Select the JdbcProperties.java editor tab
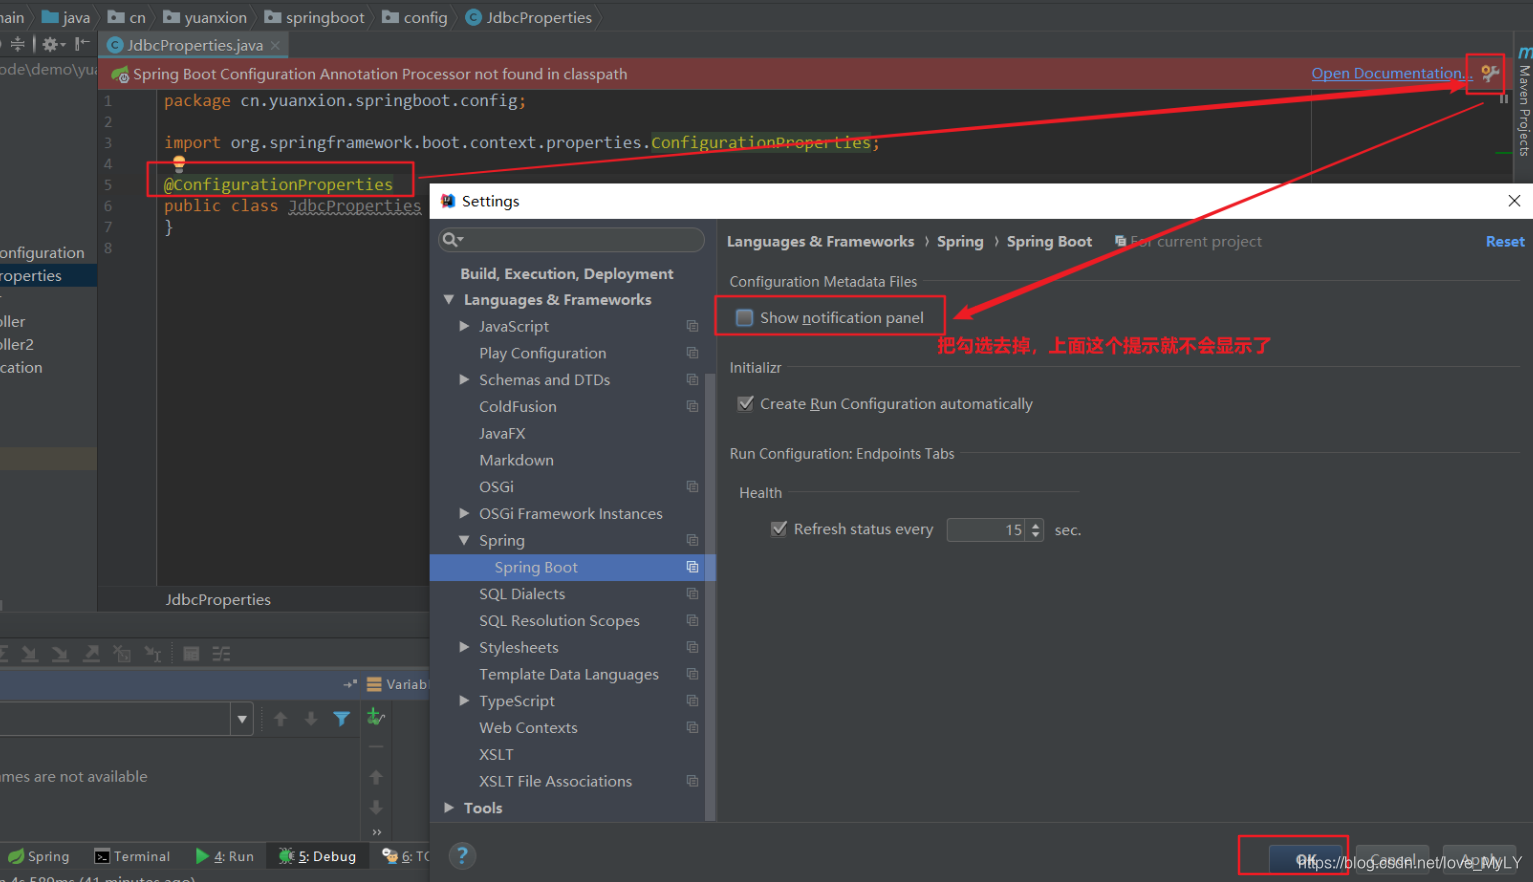1533x882 pixels. click(194, 45)
